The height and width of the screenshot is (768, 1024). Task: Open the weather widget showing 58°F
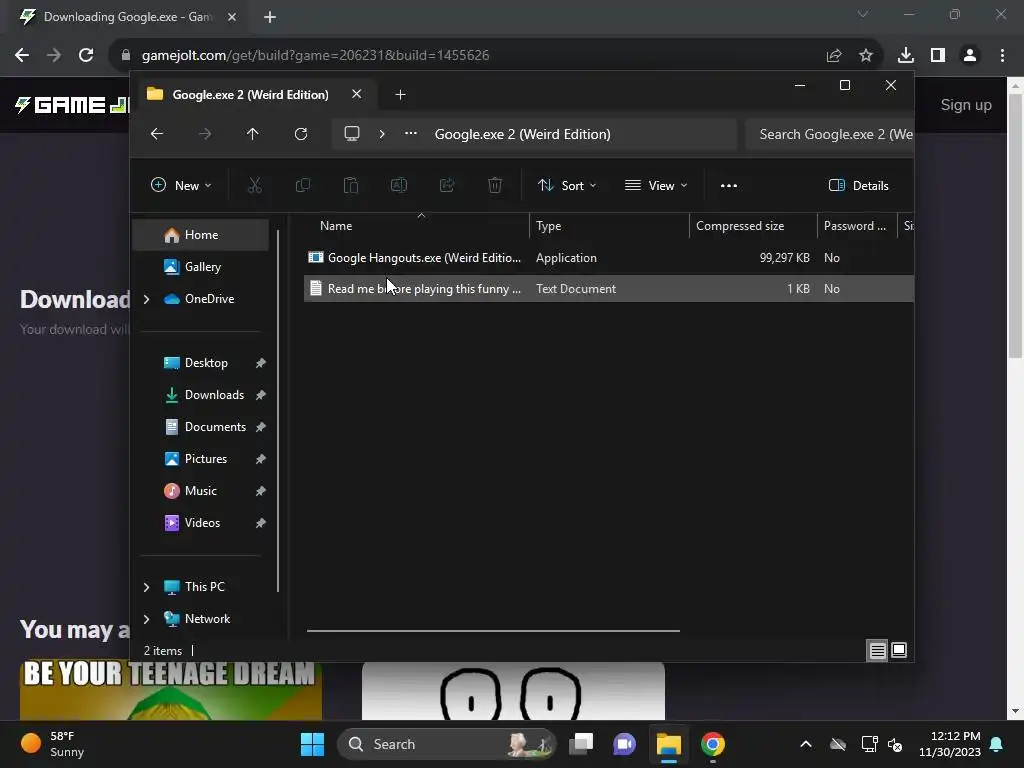[52, 744]
